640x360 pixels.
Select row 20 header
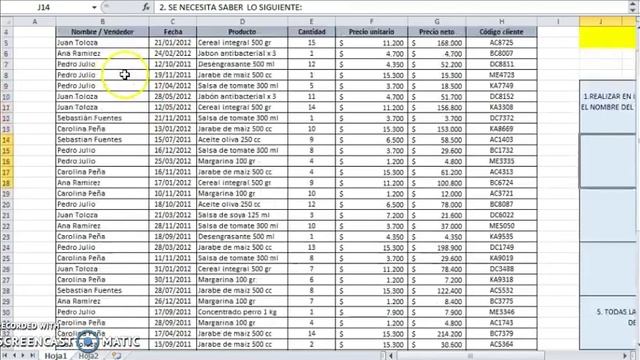point(7,204)
